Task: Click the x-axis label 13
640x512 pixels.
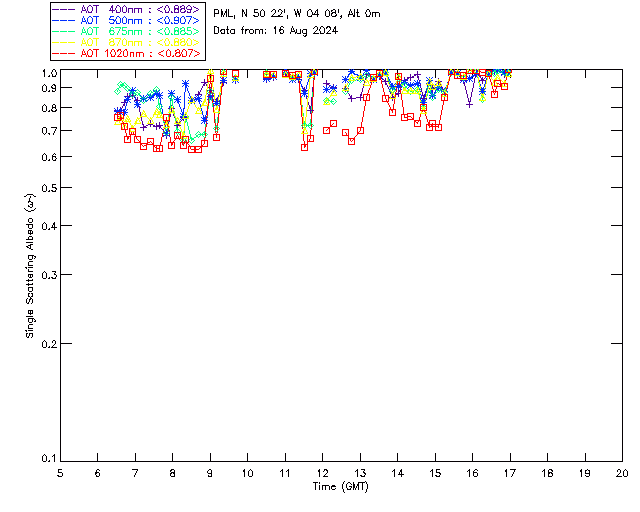Action: tap(360, 473)
